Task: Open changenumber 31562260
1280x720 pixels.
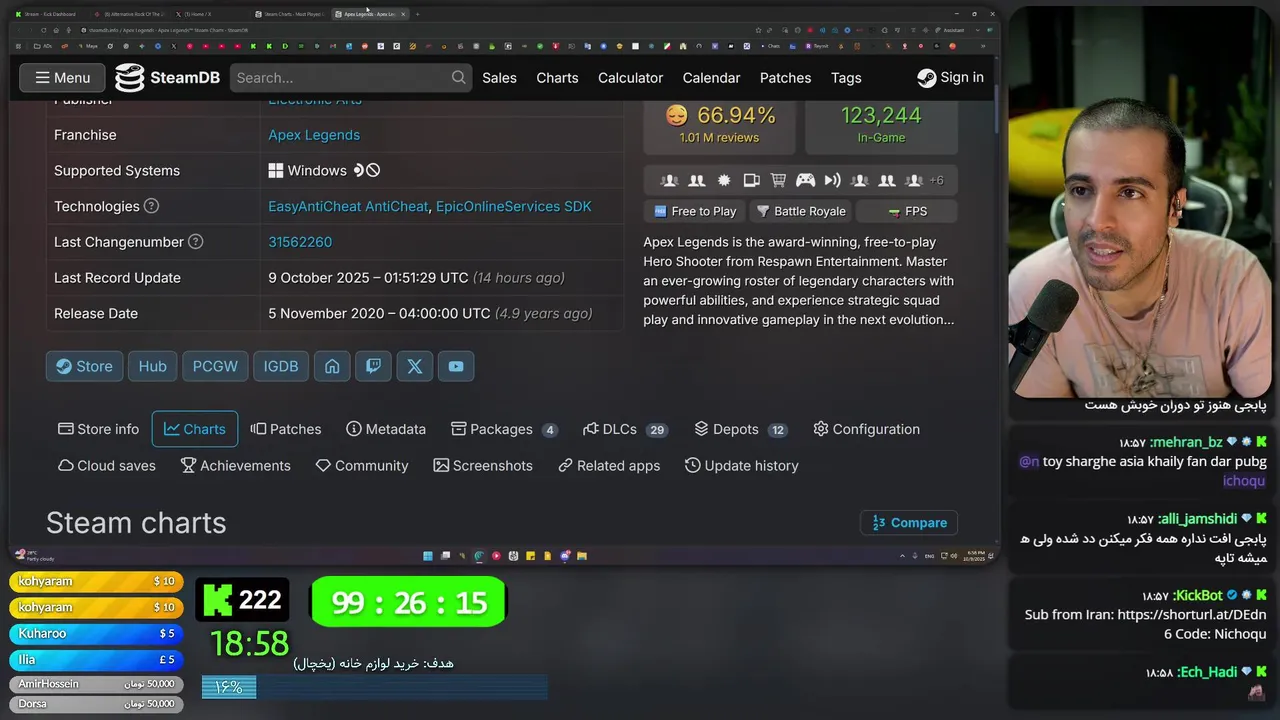Action: point(300,242)
